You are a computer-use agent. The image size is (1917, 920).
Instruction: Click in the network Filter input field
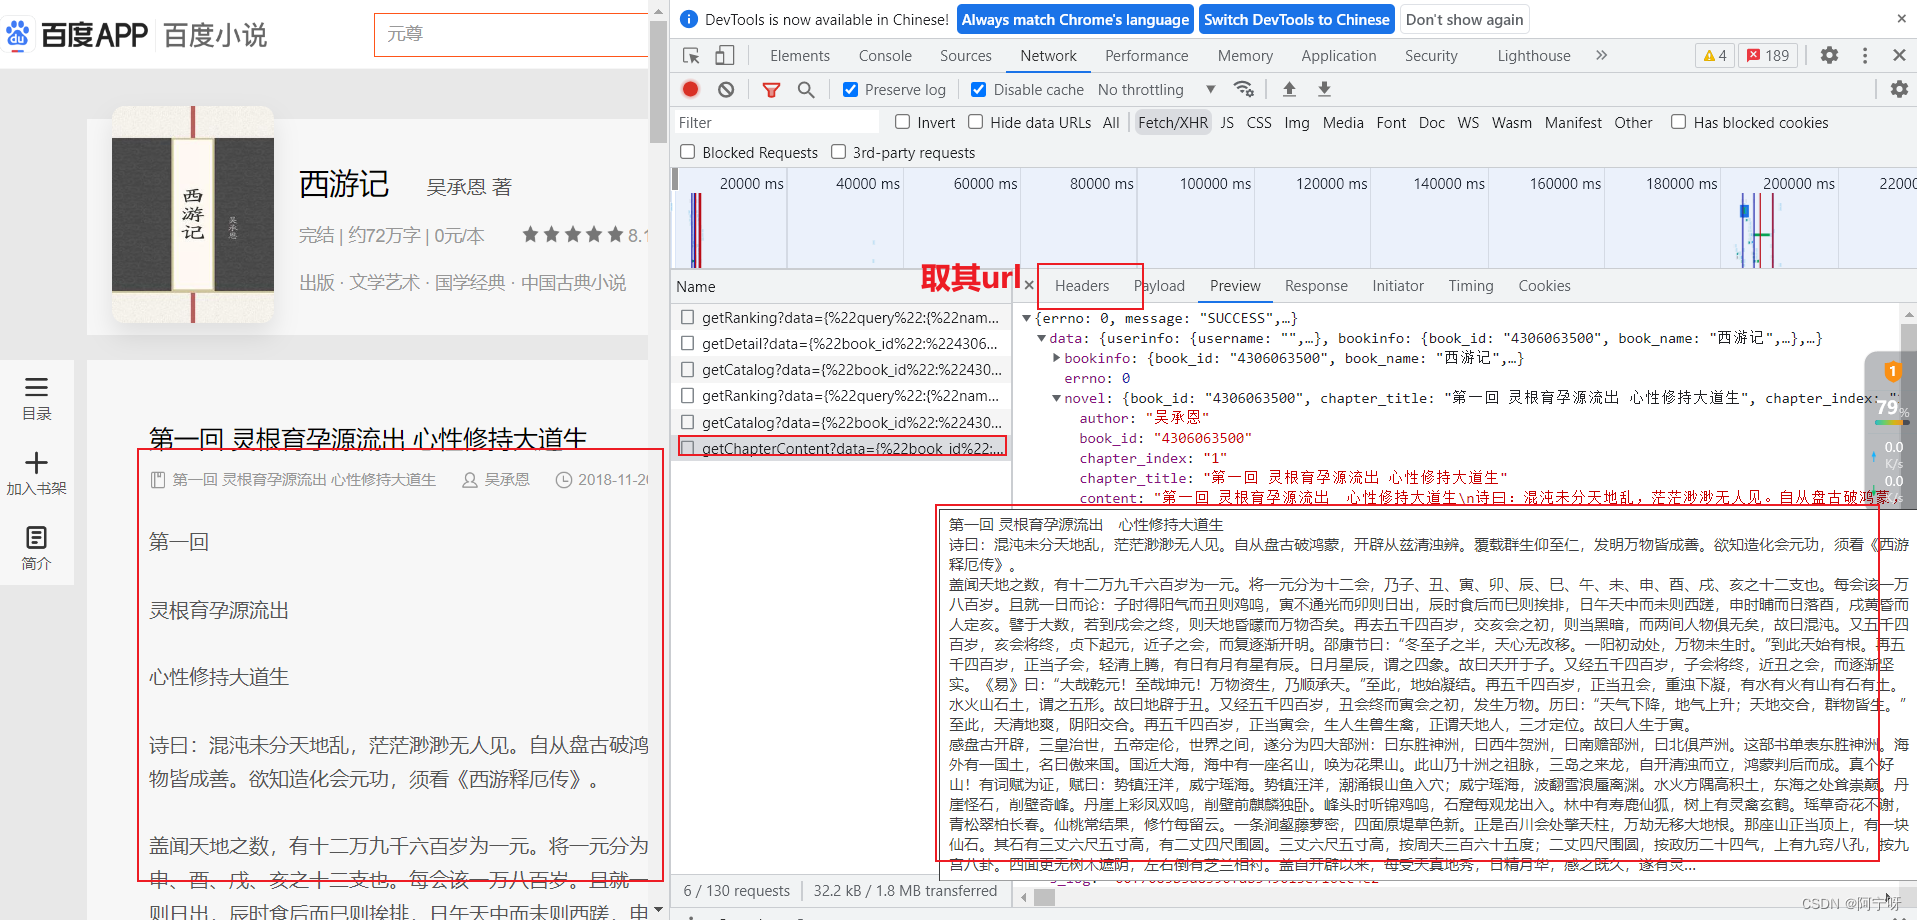(776, 122)
